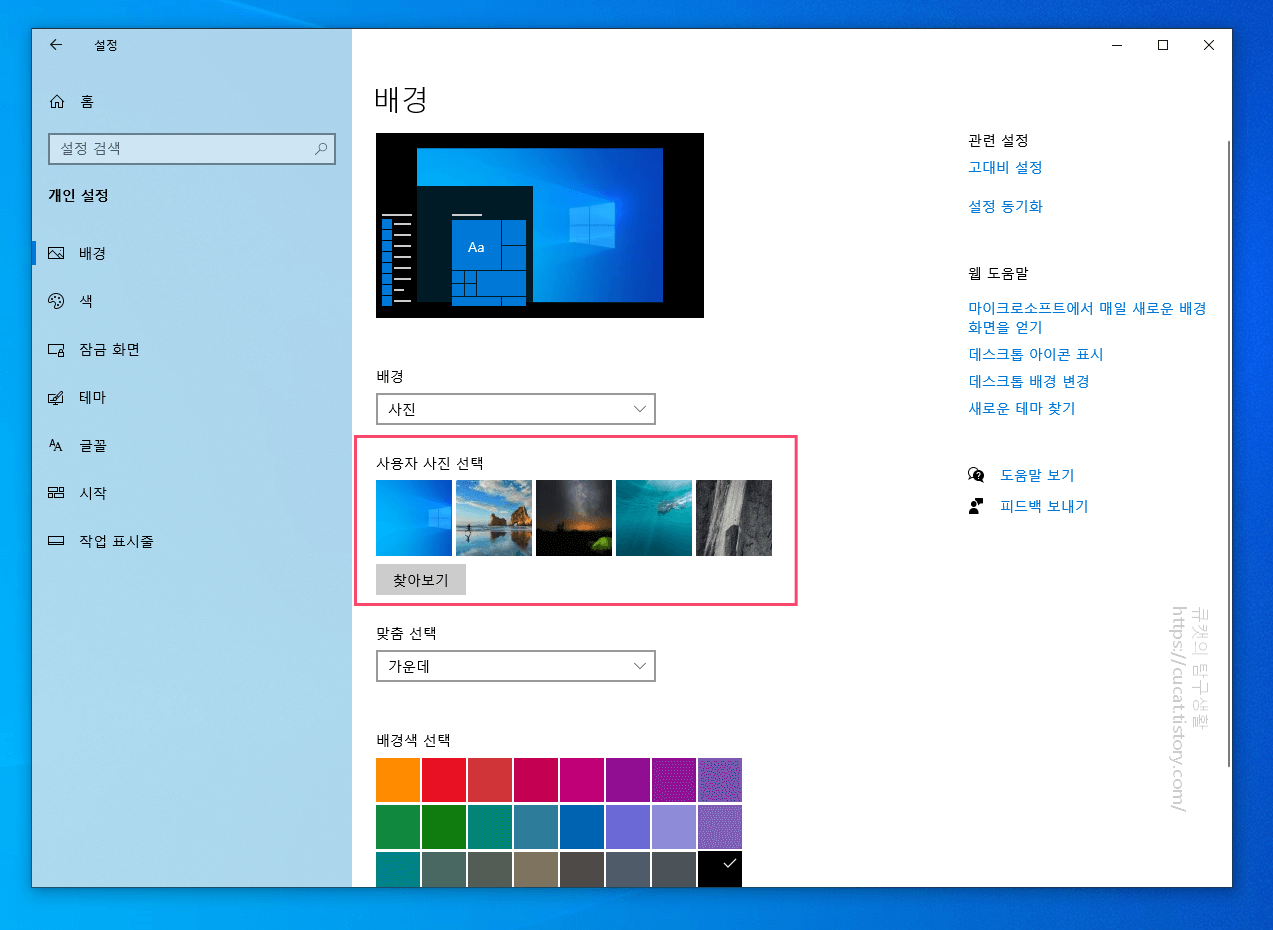
Task: Click the 테마 icon in sidebar
Action: coord(57,397)
